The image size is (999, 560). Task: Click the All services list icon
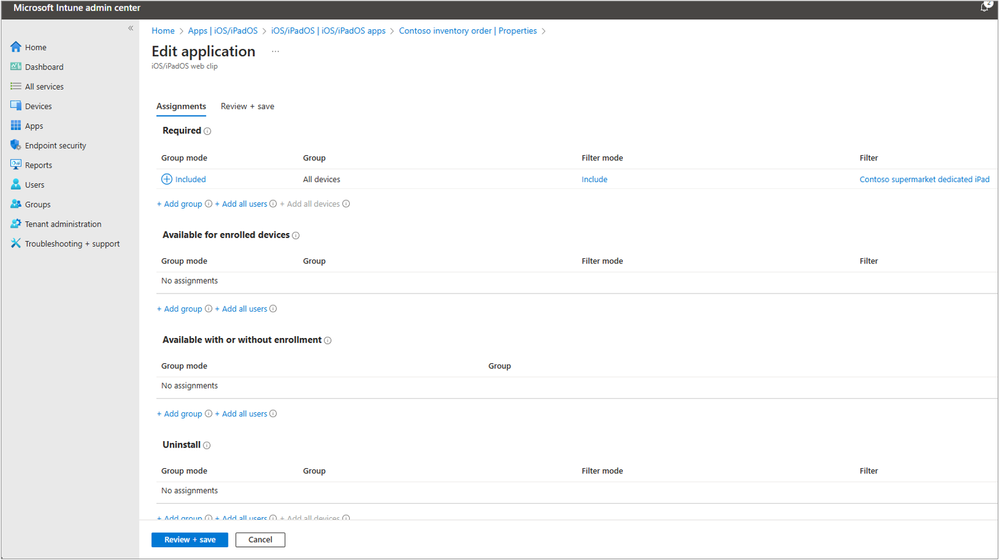tap(16, 86)
